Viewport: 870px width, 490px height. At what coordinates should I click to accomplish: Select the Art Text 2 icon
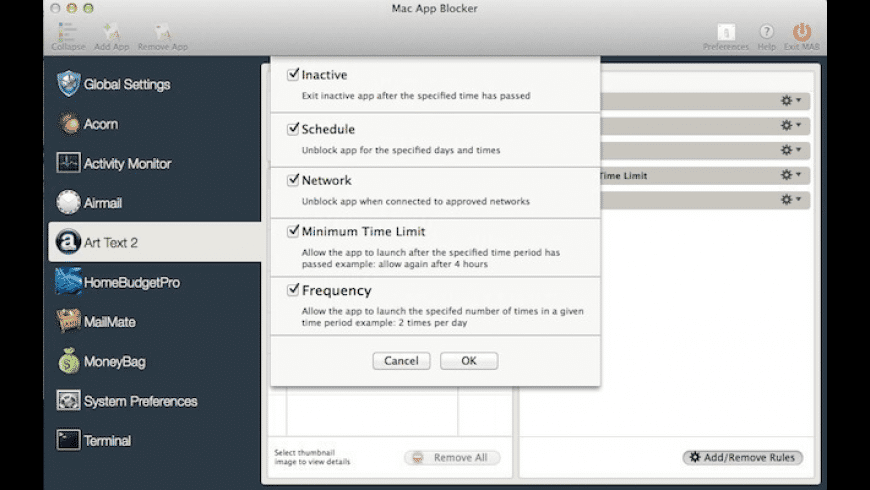pyautogui.click(x=68, y=242)
